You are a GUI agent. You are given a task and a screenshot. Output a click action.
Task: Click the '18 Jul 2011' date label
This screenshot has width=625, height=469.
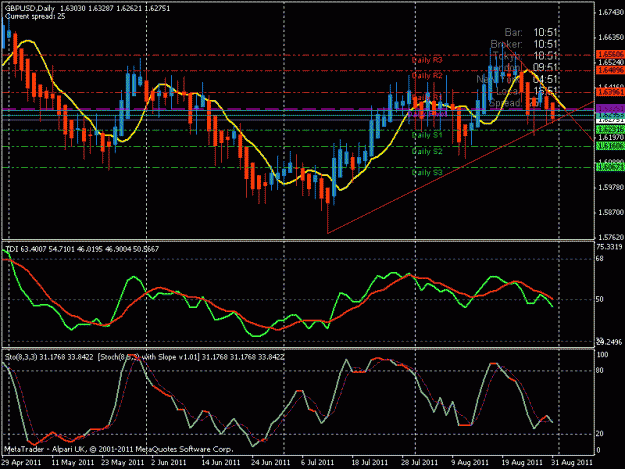click(x=369, y=462)
